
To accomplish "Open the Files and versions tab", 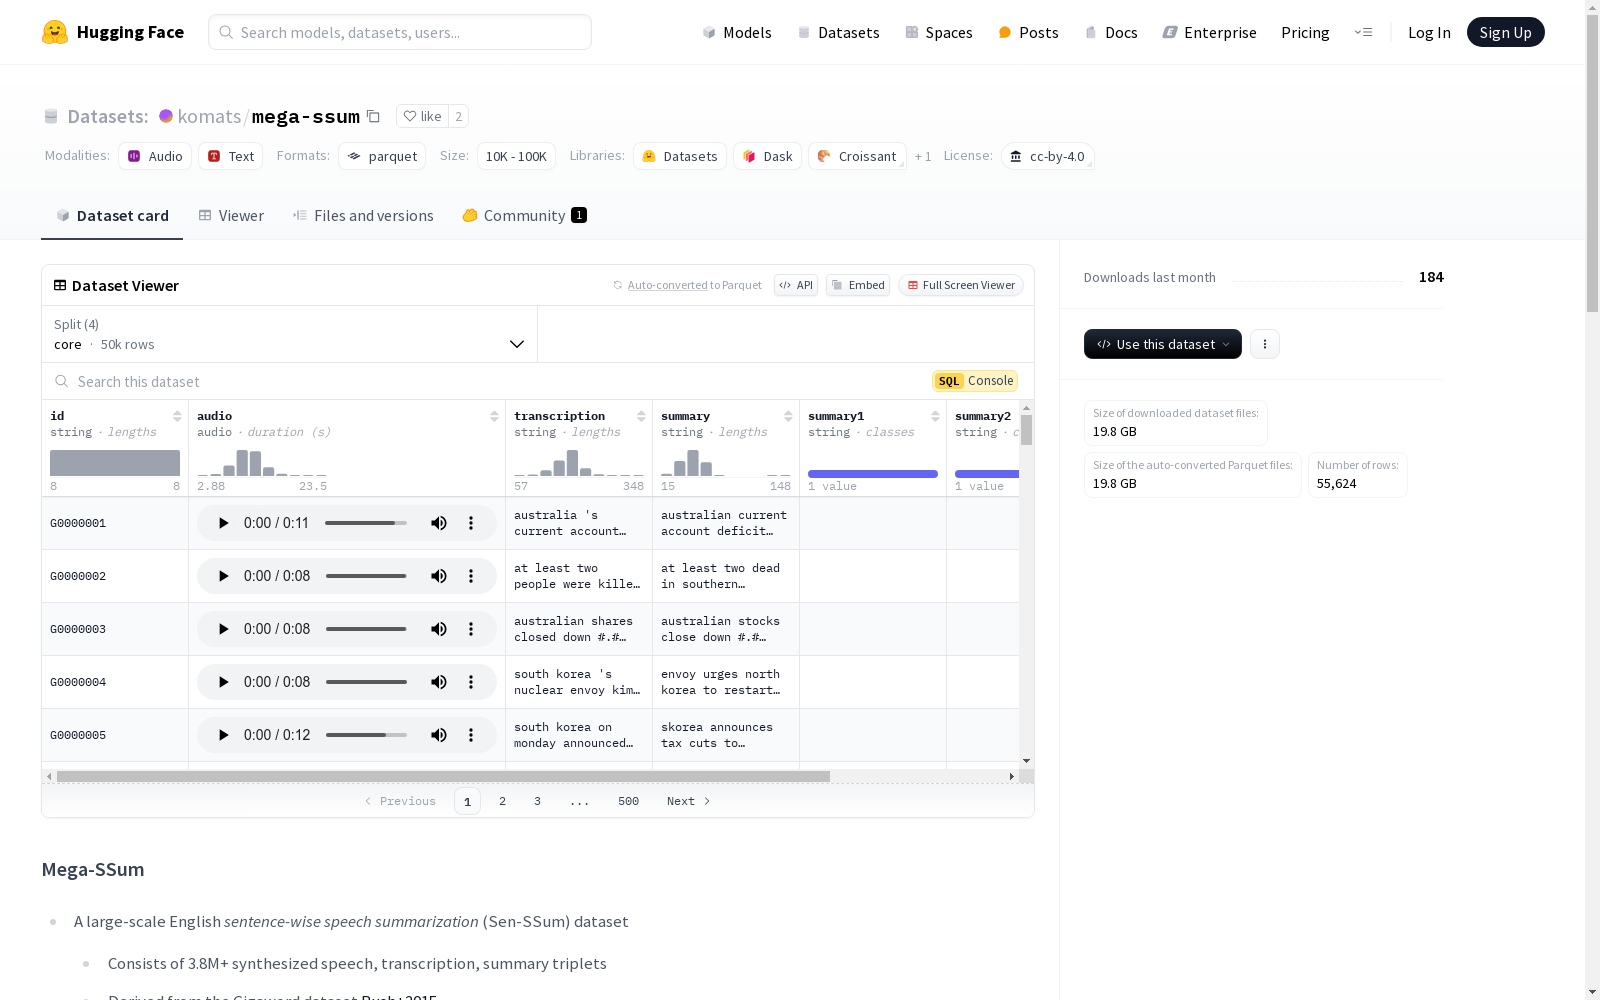I will pos(363,216).
